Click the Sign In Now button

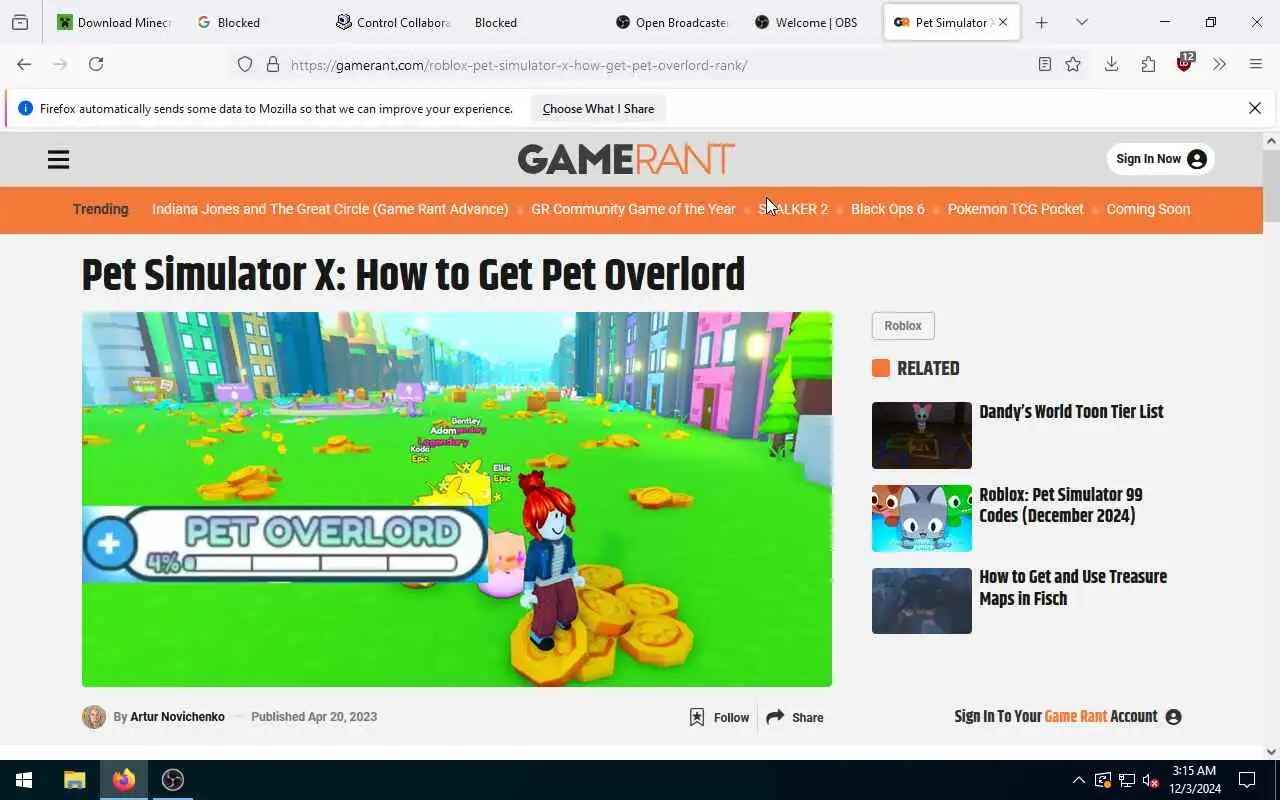1160,159
